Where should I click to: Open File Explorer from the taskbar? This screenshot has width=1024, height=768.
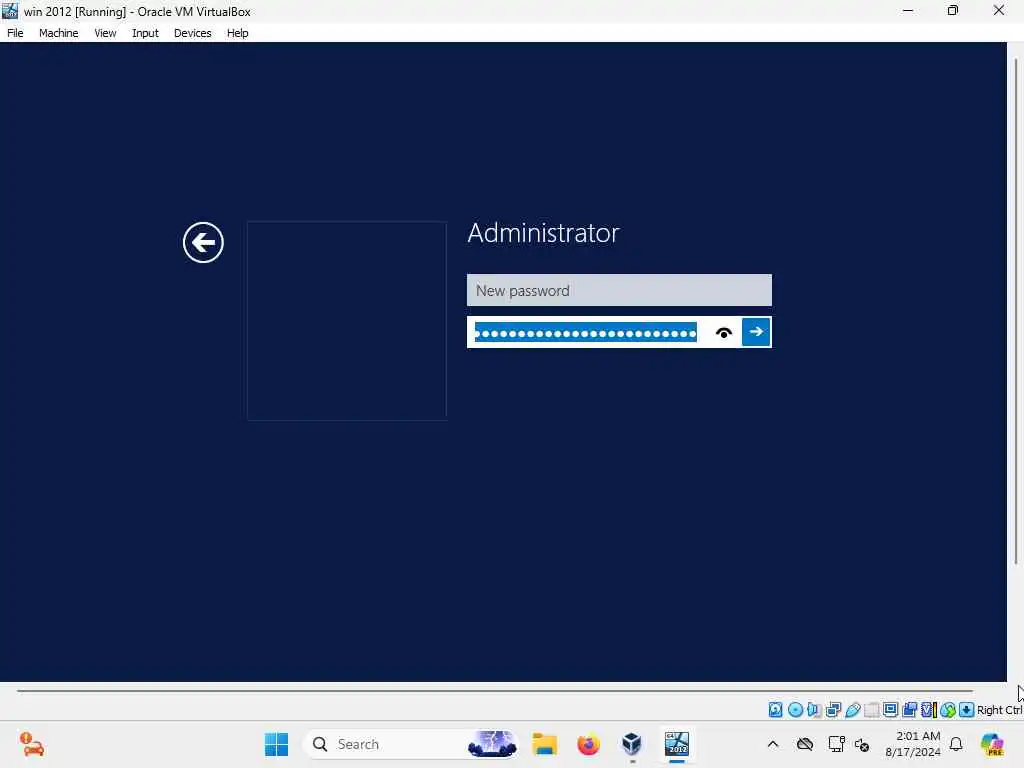coord(545,744)
